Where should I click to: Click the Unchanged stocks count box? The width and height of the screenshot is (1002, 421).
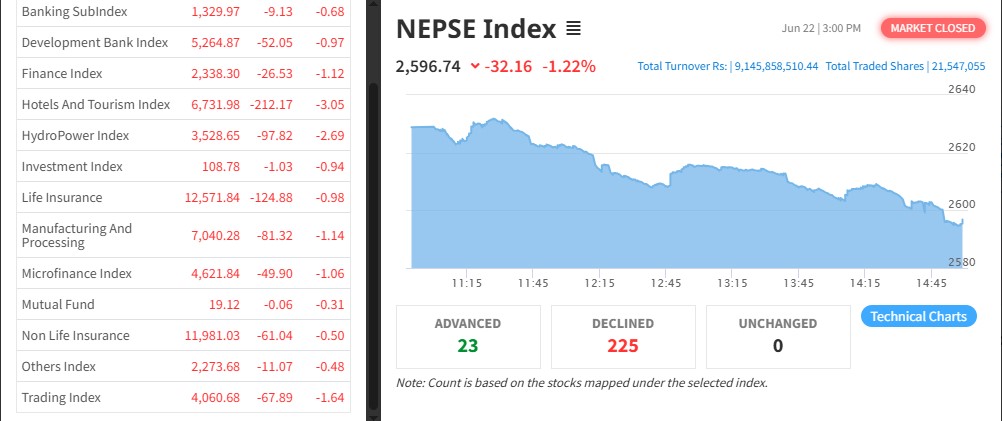tap(777, 336)
